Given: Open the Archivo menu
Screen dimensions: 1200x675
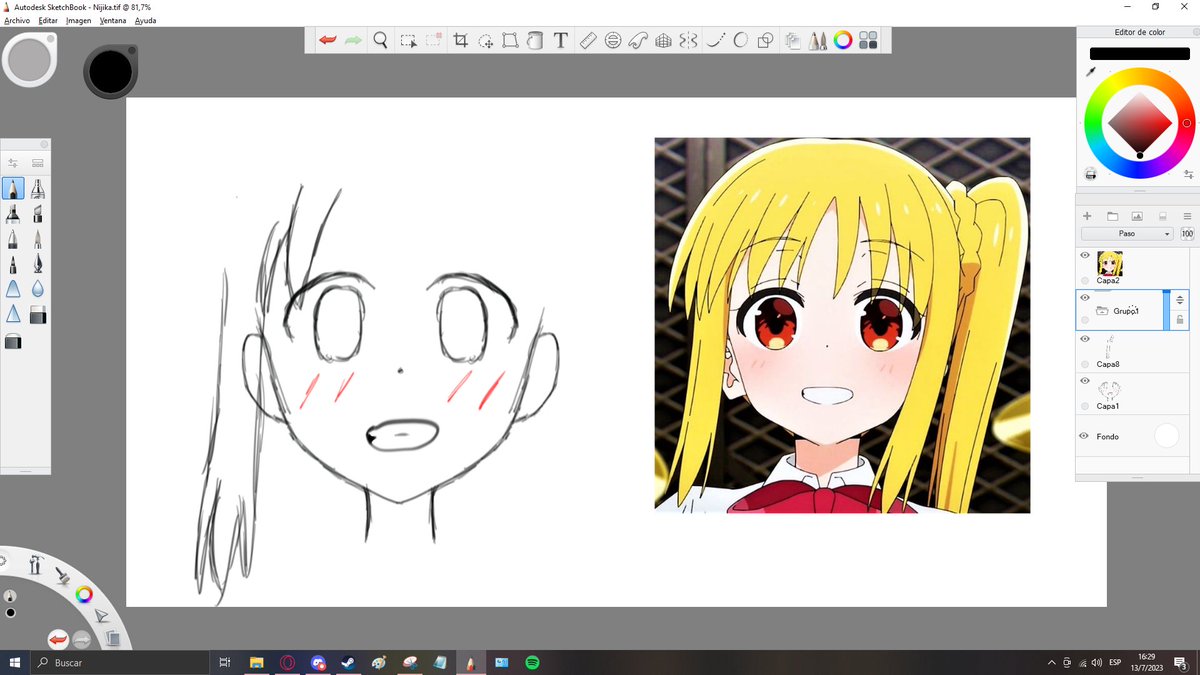Looking at the screenshot, I should coord(17,20).
